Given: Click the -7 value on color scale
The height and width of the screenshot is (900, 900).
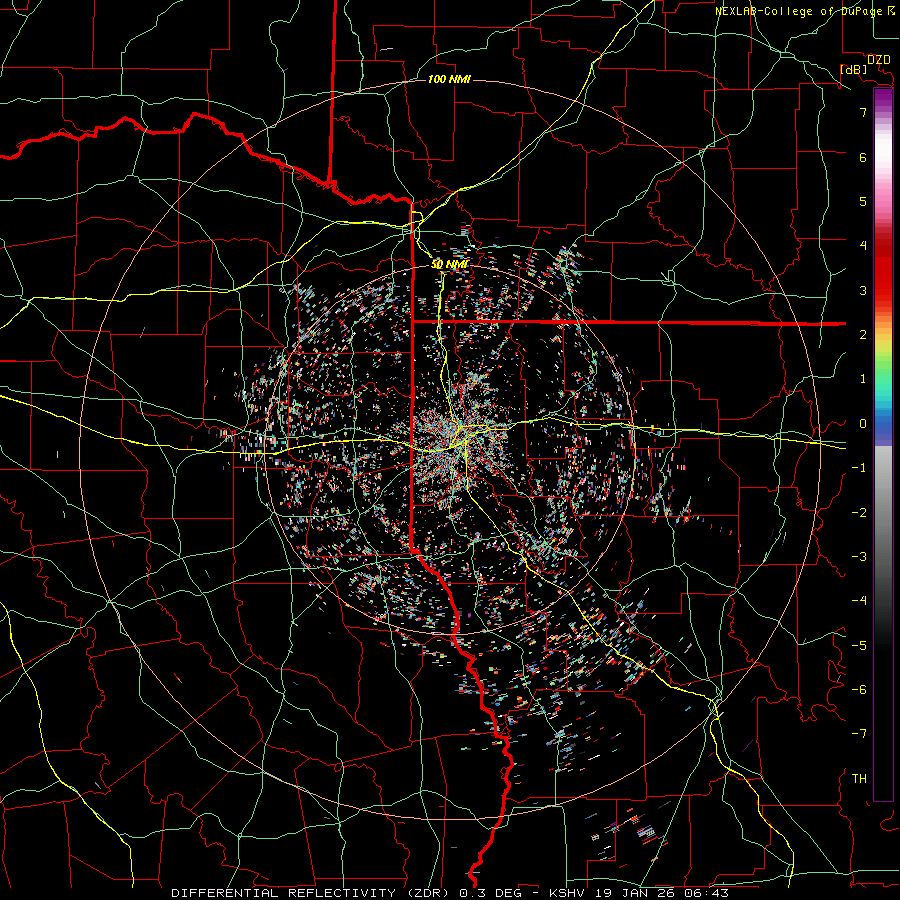Looking at the screenshot, I should click(859, 734).
